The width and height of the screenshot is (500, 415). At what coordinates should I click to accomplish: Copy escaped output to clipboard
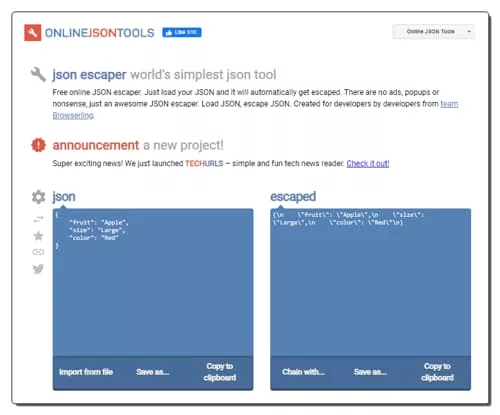tap(437, 372)
